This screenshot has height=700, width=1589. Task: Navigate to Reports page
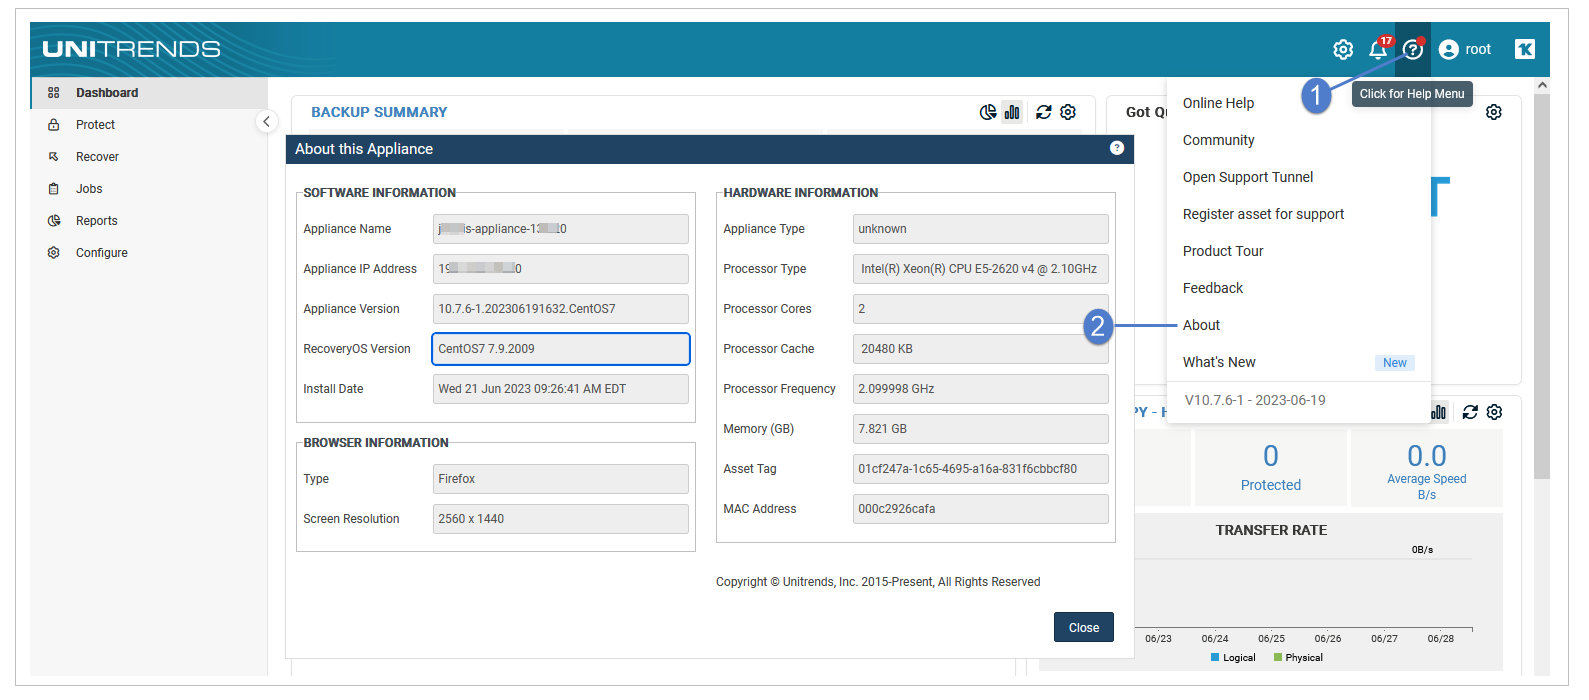pyautogui.click(x=149, y=220)
